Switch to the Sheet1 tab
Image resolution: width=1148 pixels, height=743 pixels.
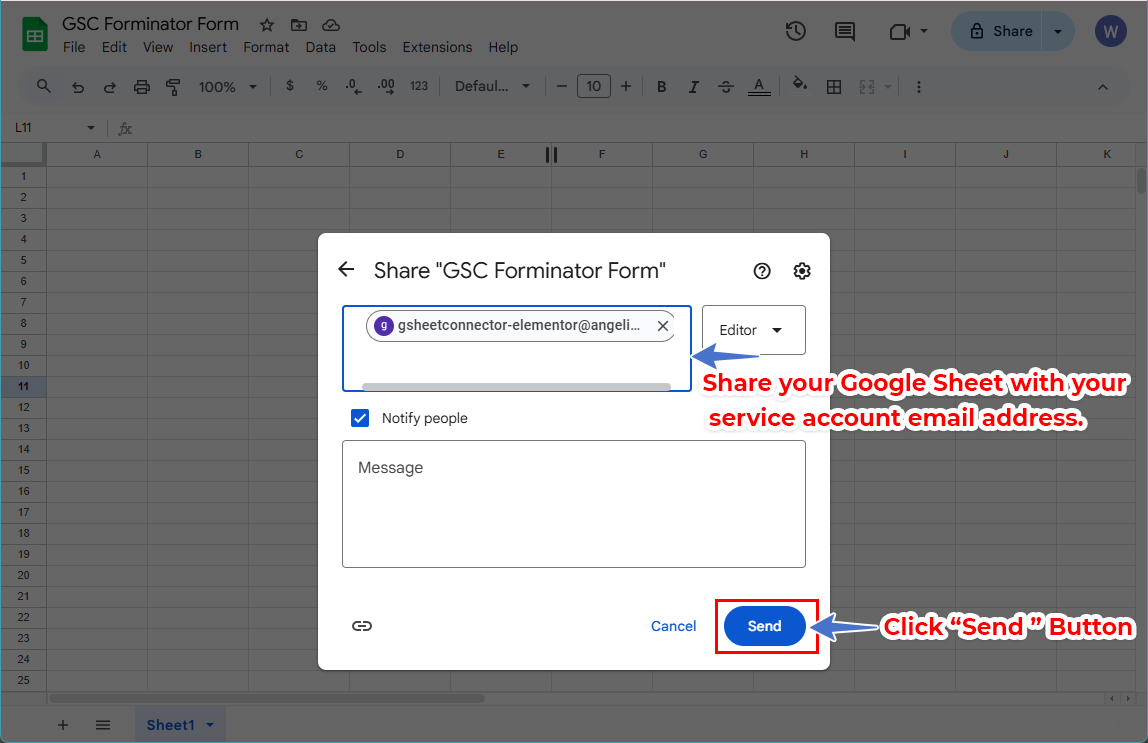pos(170,724)
